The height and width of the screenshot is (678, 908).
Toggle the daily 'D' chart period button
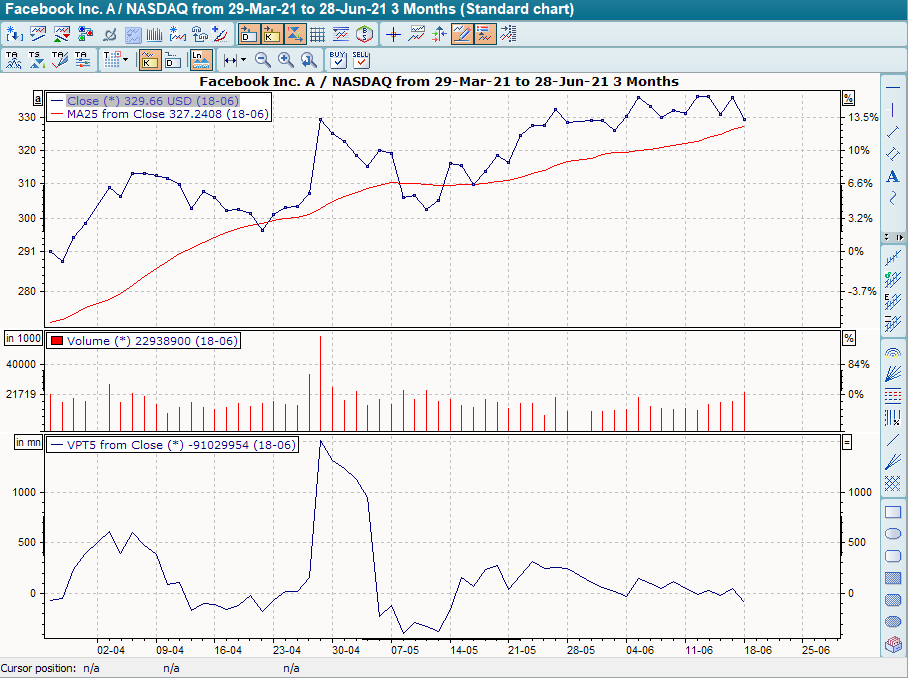172,60
